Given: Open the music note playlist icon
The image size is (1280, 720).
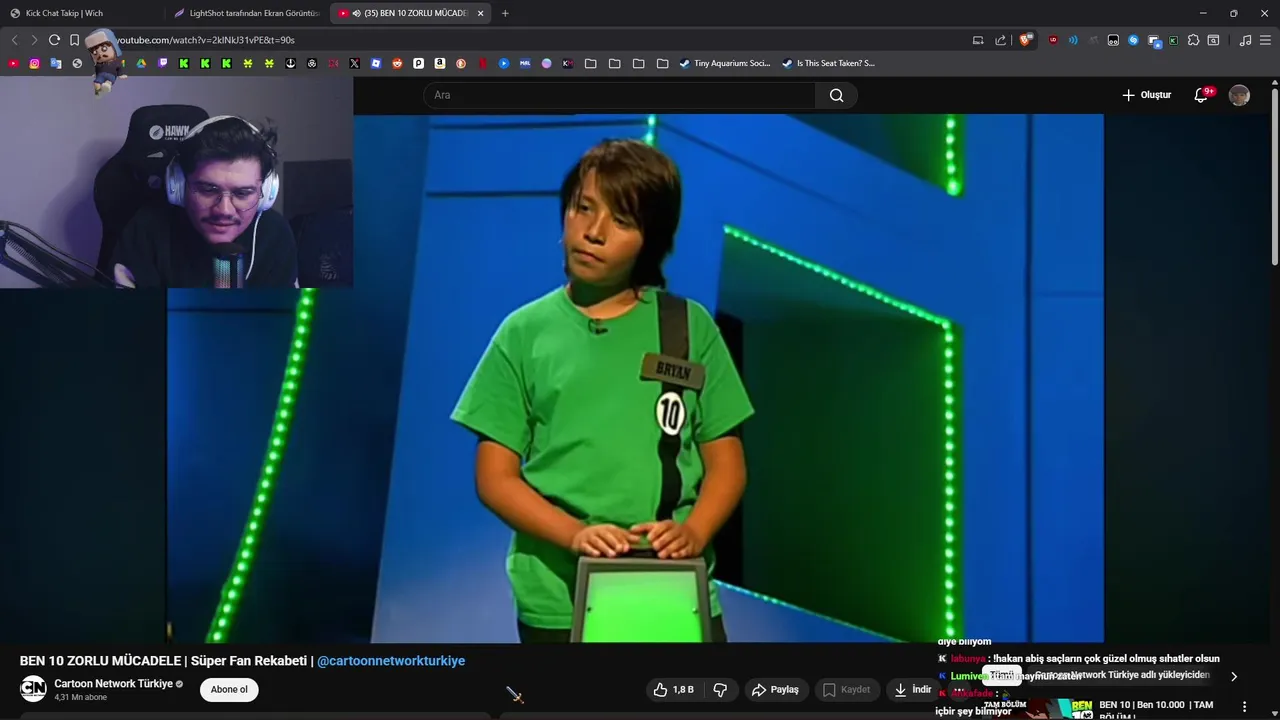Looking at the screenshot, I should [1245, 40].
